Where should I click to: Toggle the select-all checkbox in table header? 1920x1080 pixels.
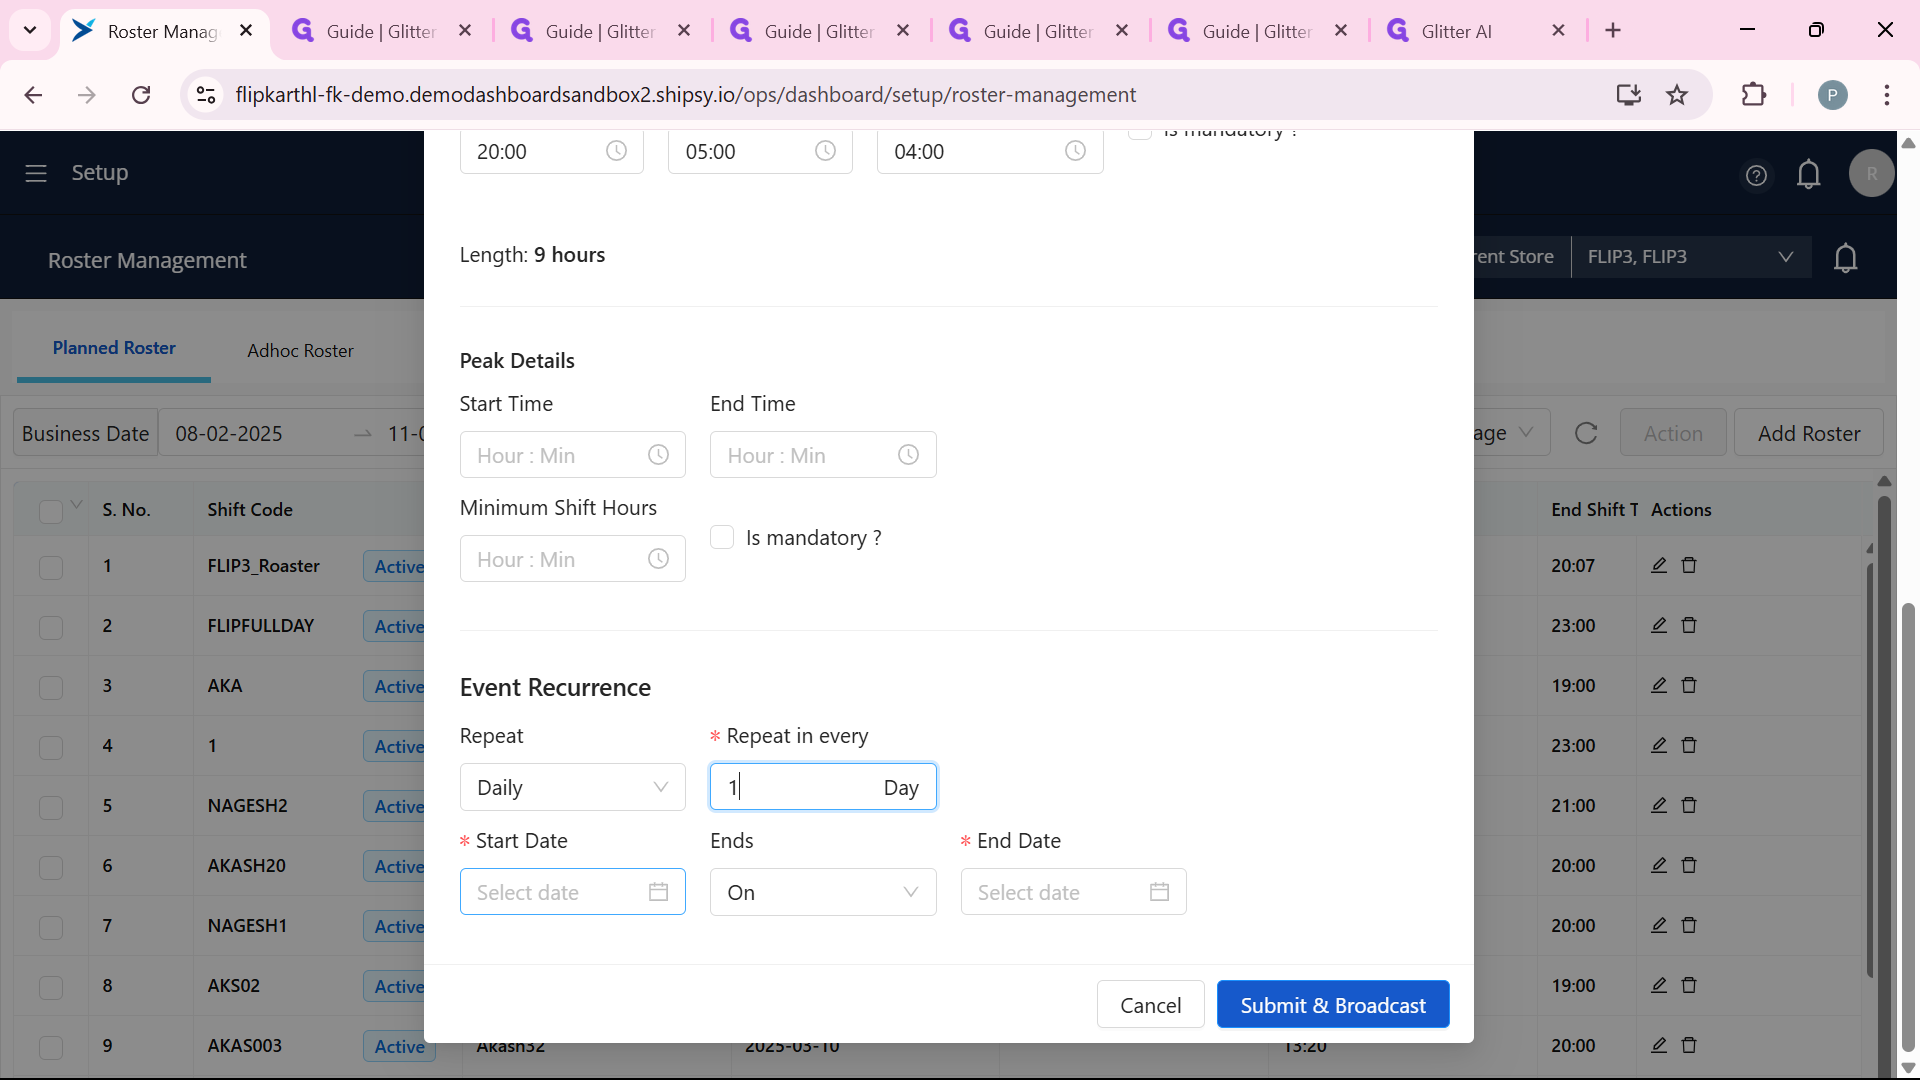tap(51, 511)
